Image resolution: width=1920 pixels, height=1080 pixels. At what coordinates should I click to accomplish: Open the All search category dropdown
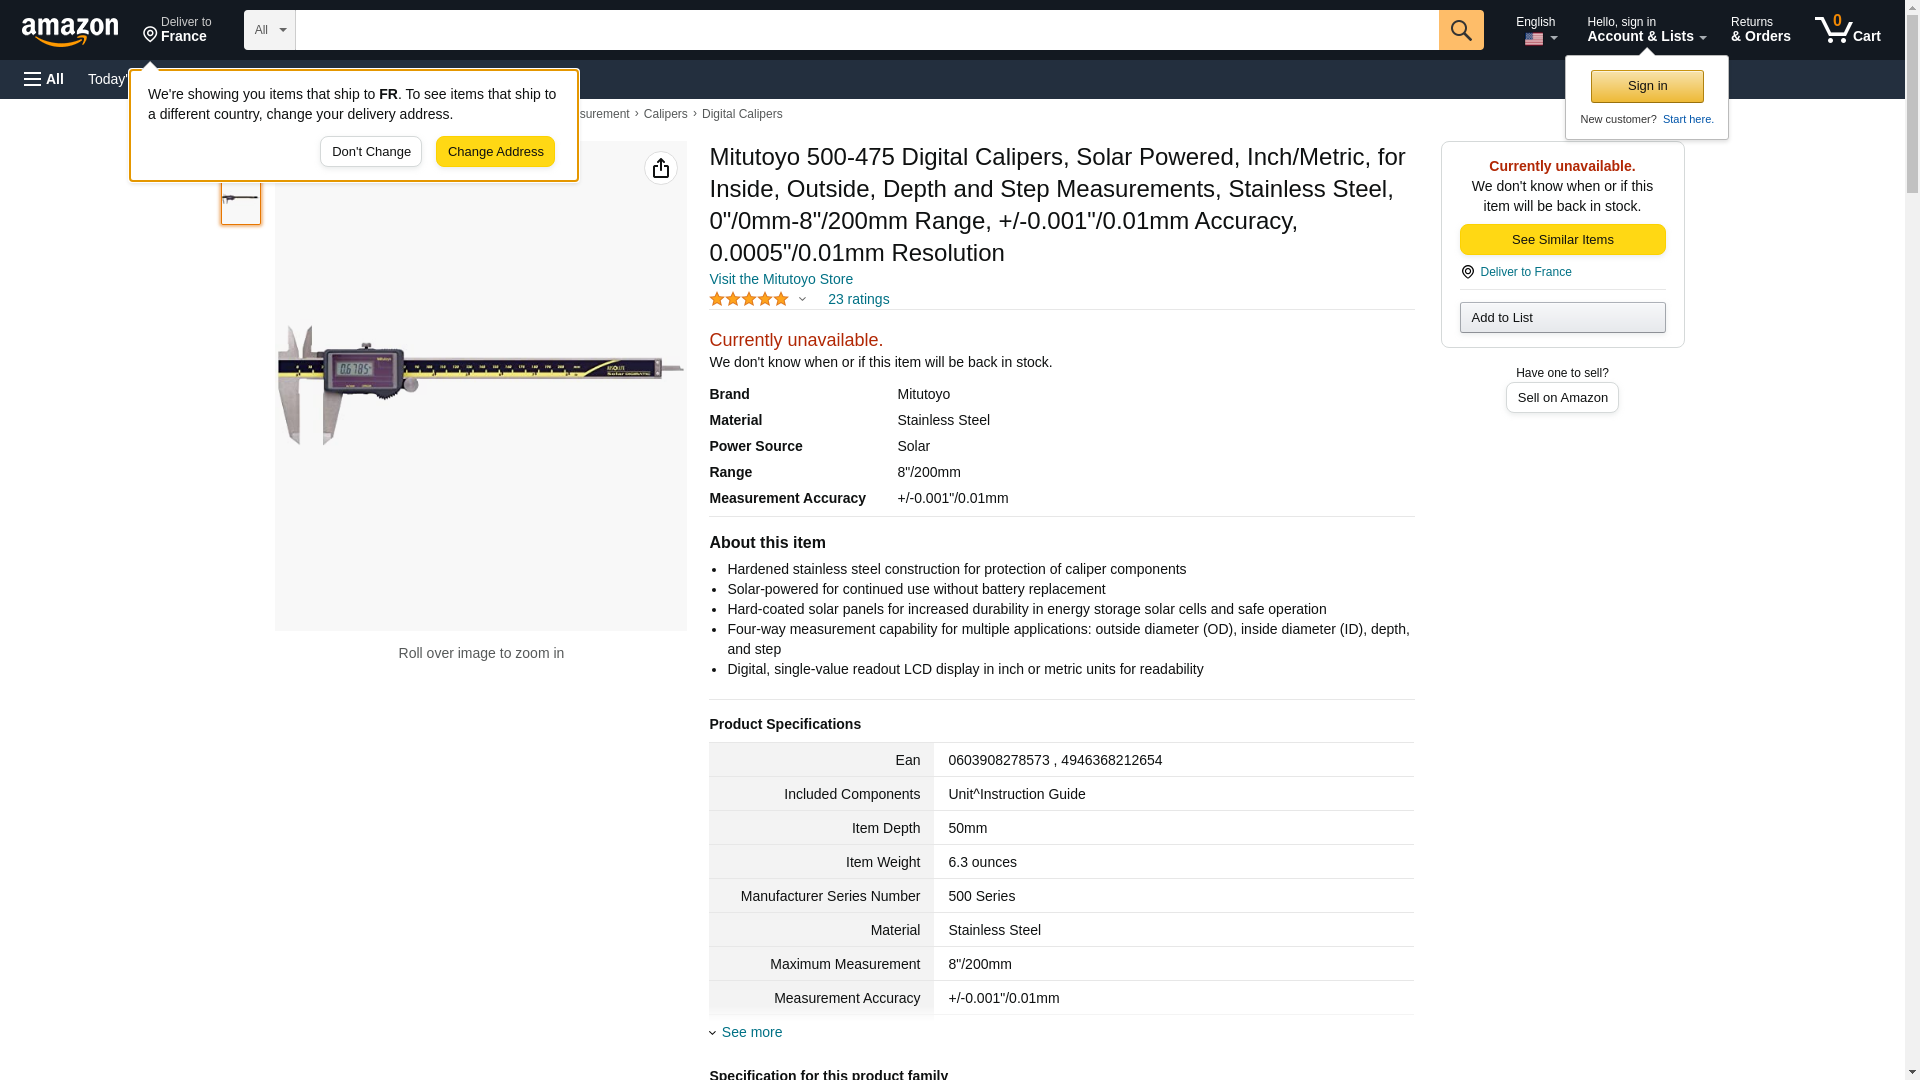point(269,30)
